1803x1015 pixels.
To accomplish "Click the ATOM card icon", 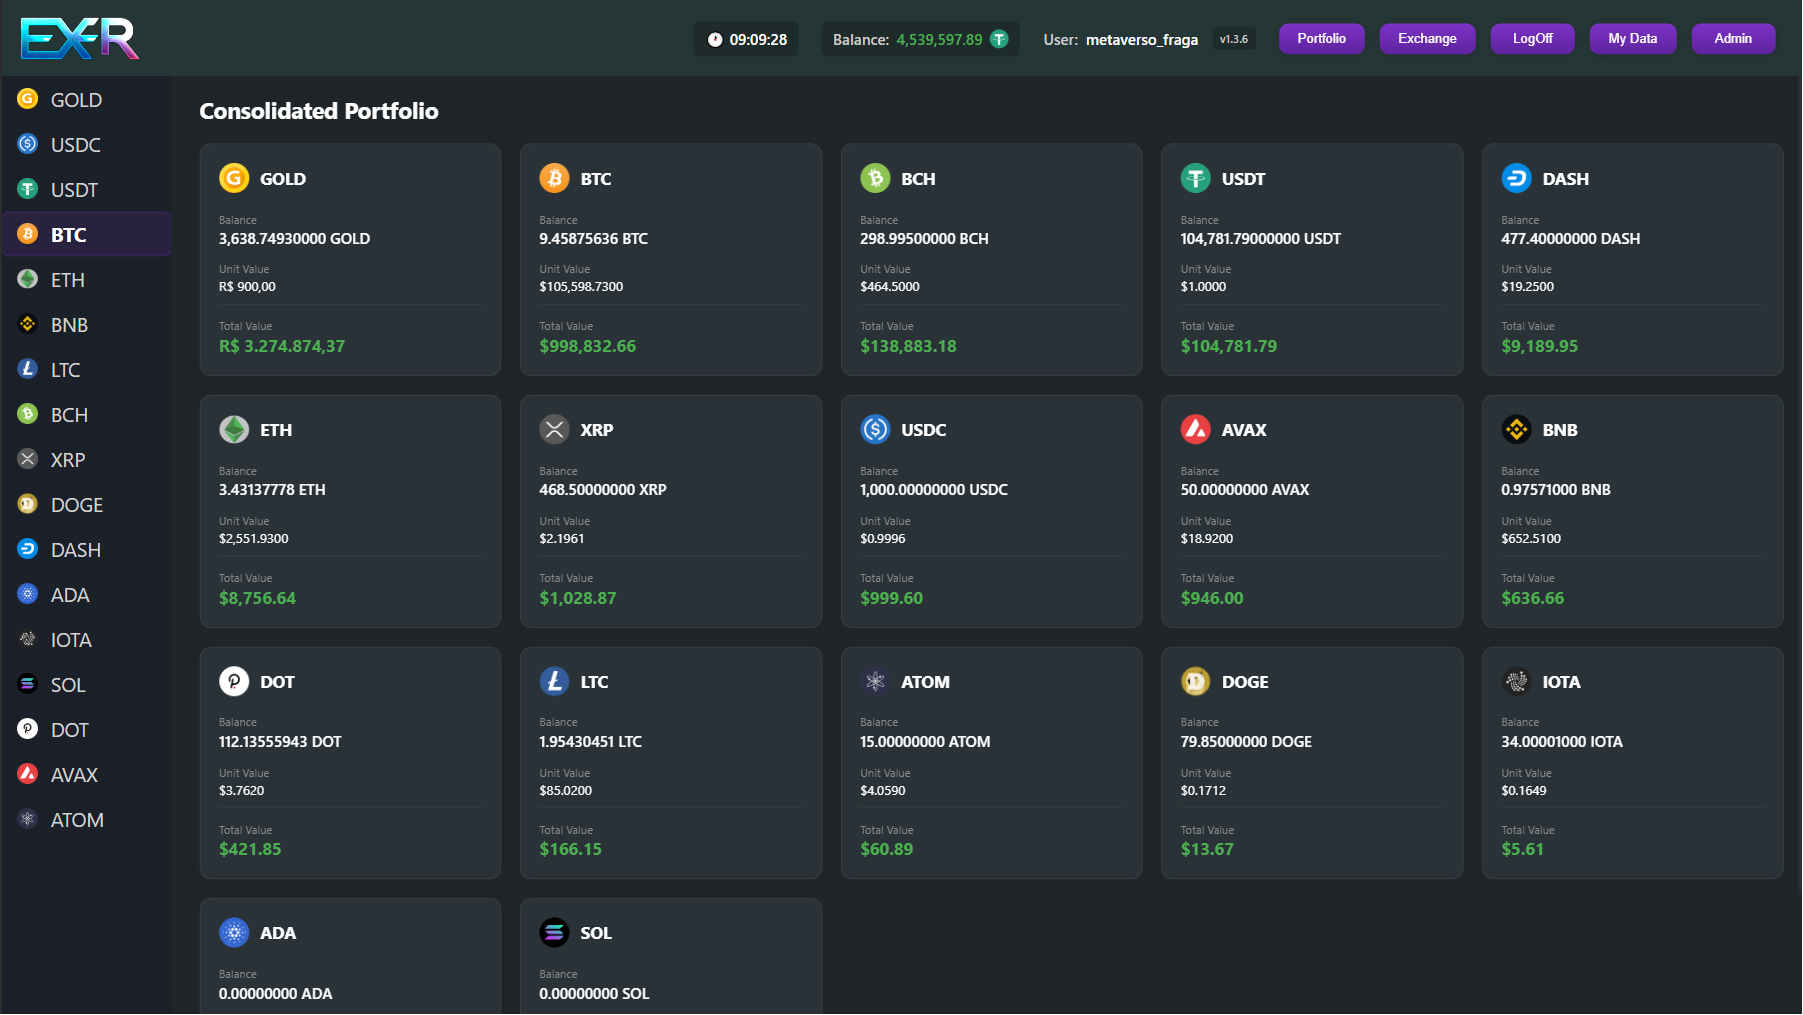I will (875, 681).
